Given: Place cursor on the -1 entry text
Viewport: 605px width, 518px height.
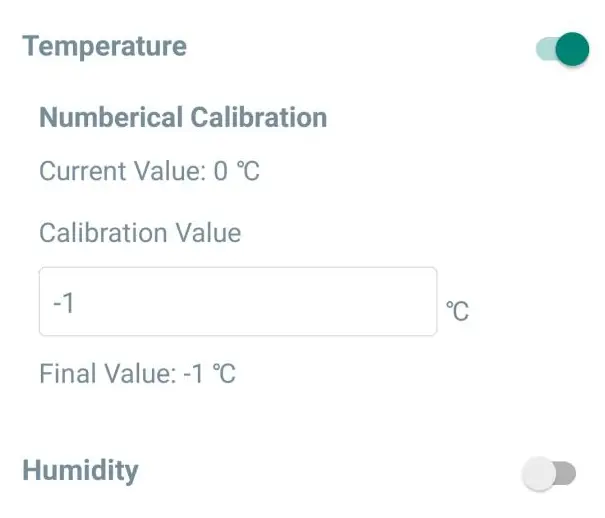Looking at the screenshot, I should click(x=64, y=302).
